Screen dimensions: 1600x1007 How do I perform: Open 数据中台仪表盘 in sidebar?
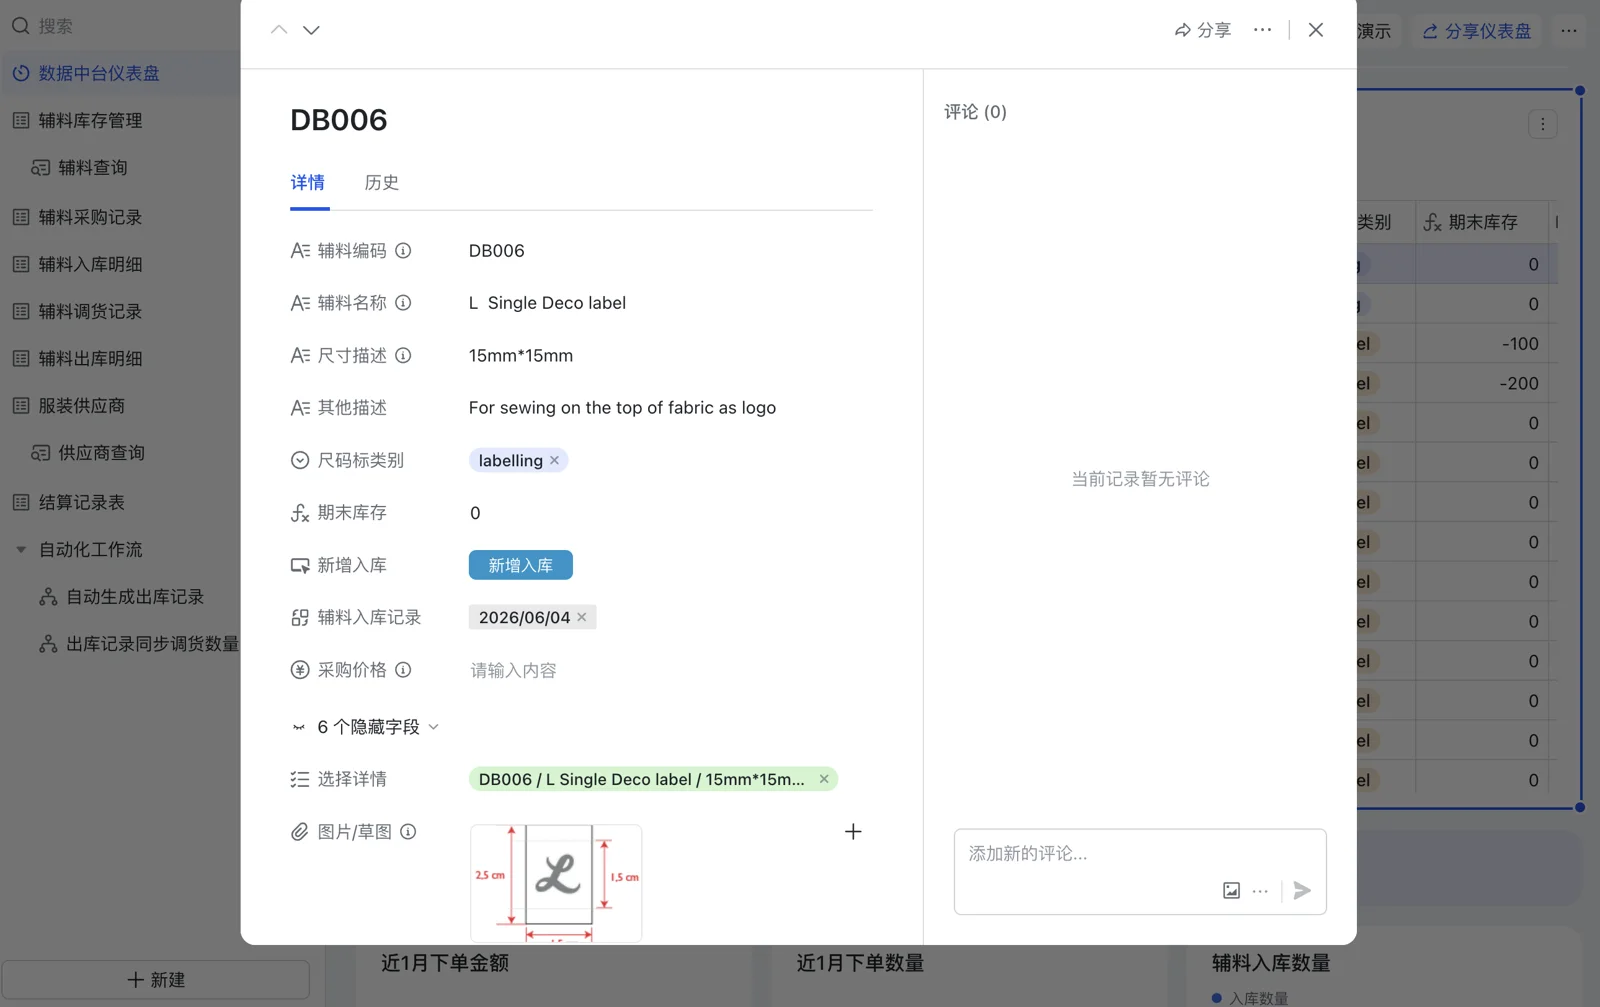pos(120,73)
